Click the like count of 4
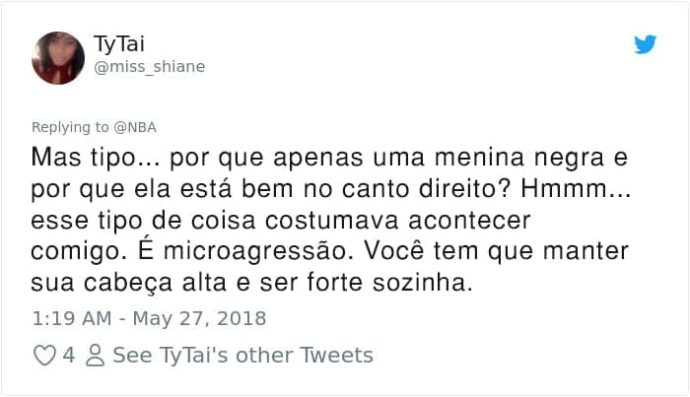 click(68, 355)
